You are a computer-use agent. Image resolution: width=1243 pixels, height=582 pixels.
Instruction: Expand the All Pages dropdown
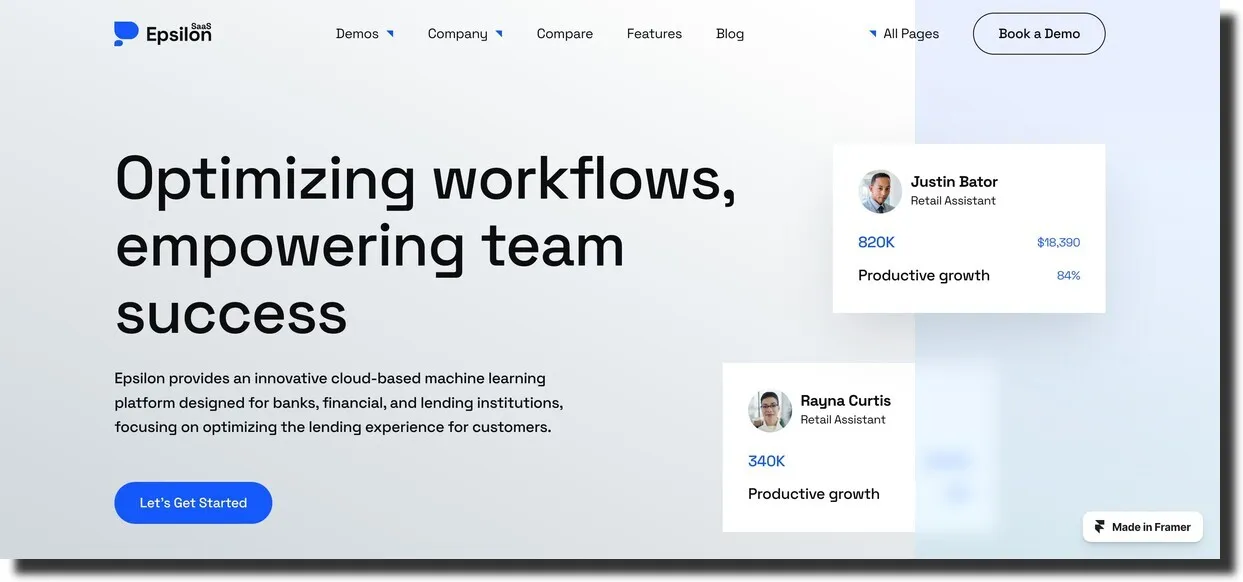point(904,34)
